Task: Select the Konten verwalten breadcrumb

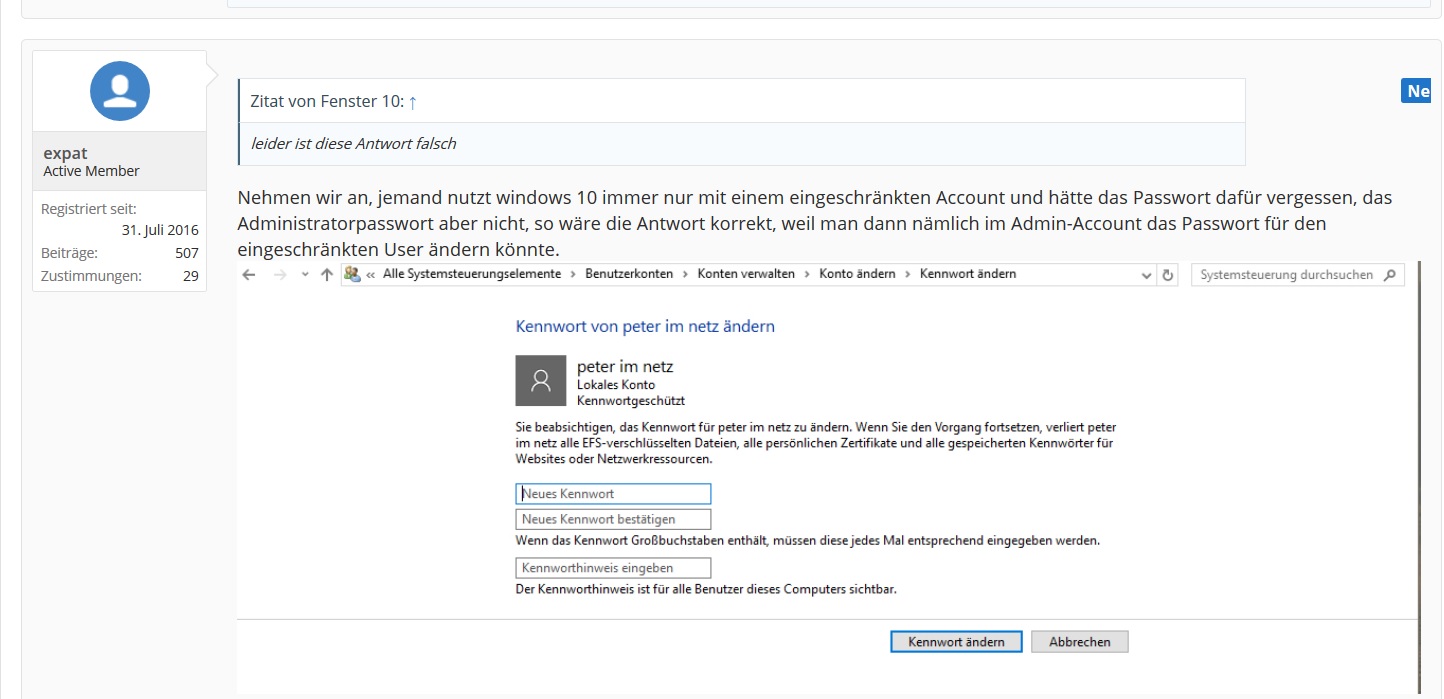Action: pos(746,274)
